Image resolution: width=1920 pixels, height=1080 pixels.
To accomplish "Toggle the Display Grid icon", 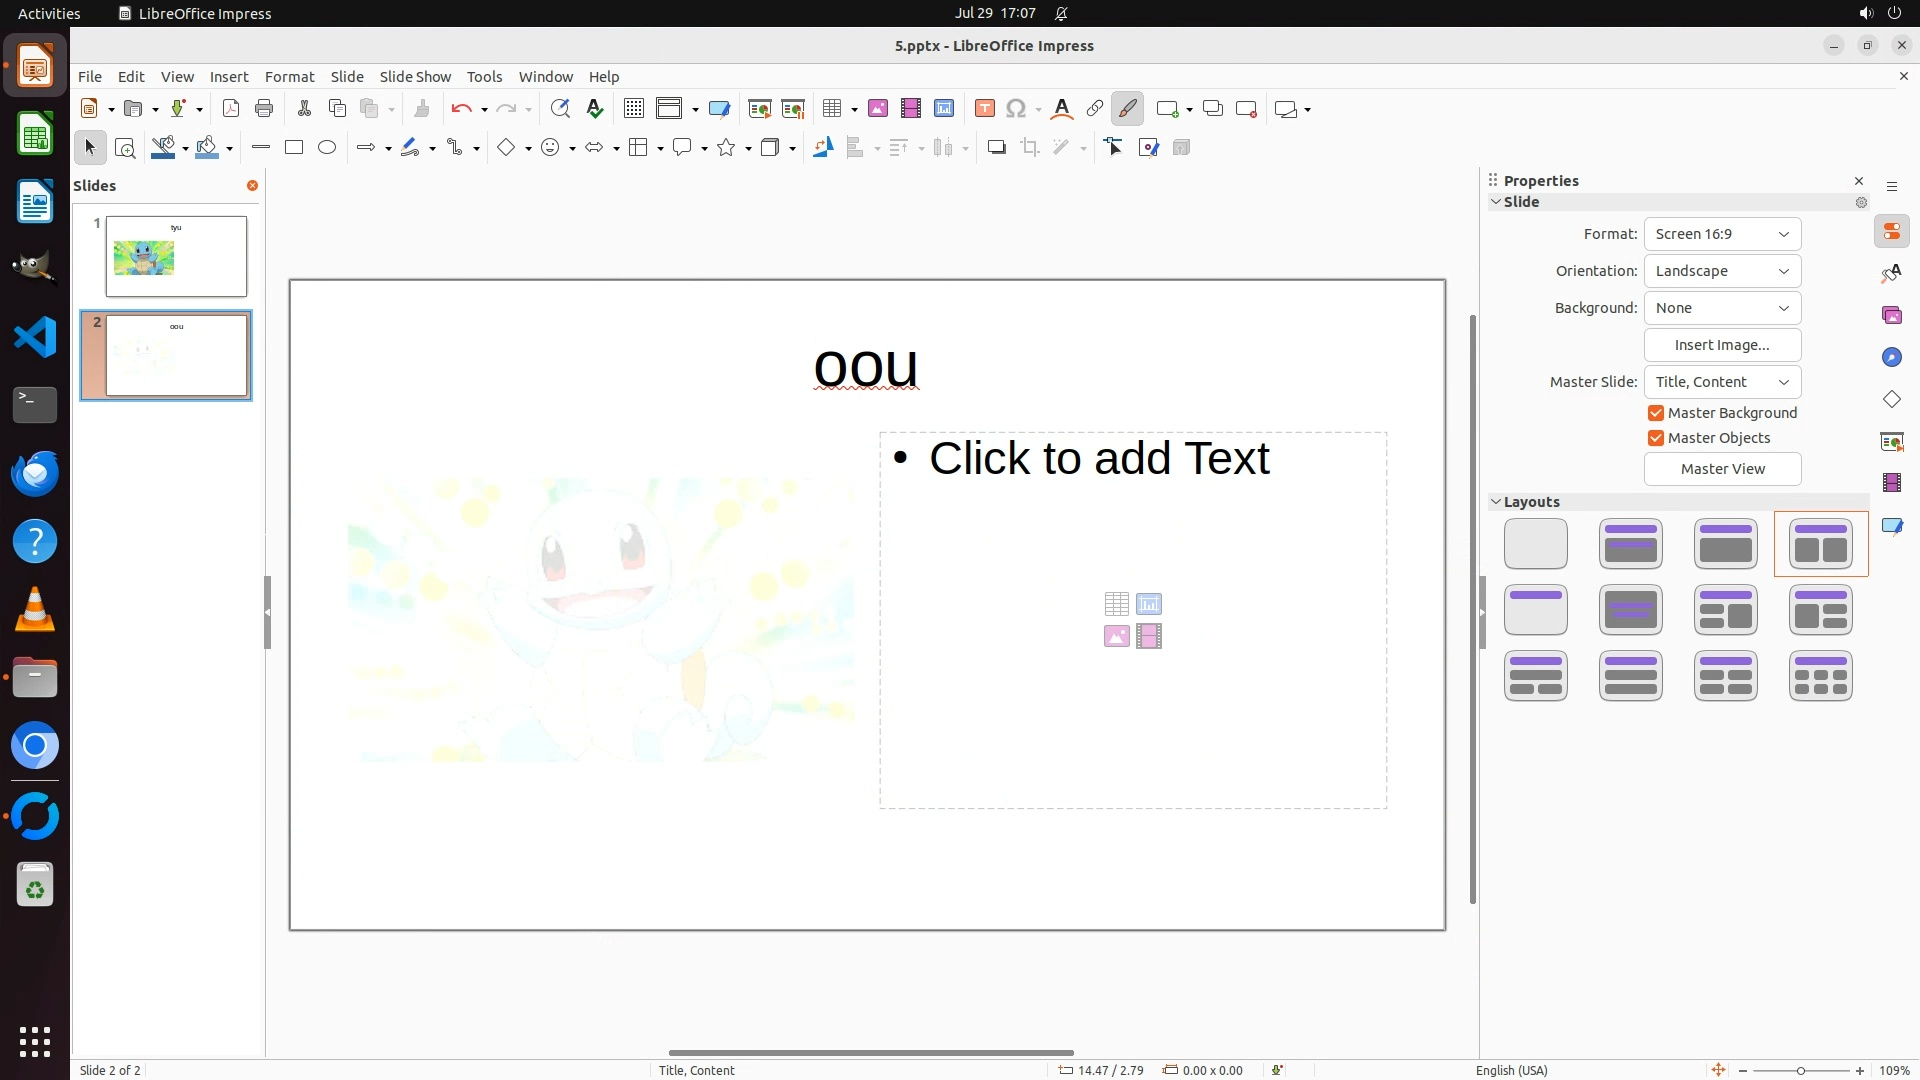I will click(633, 109).
